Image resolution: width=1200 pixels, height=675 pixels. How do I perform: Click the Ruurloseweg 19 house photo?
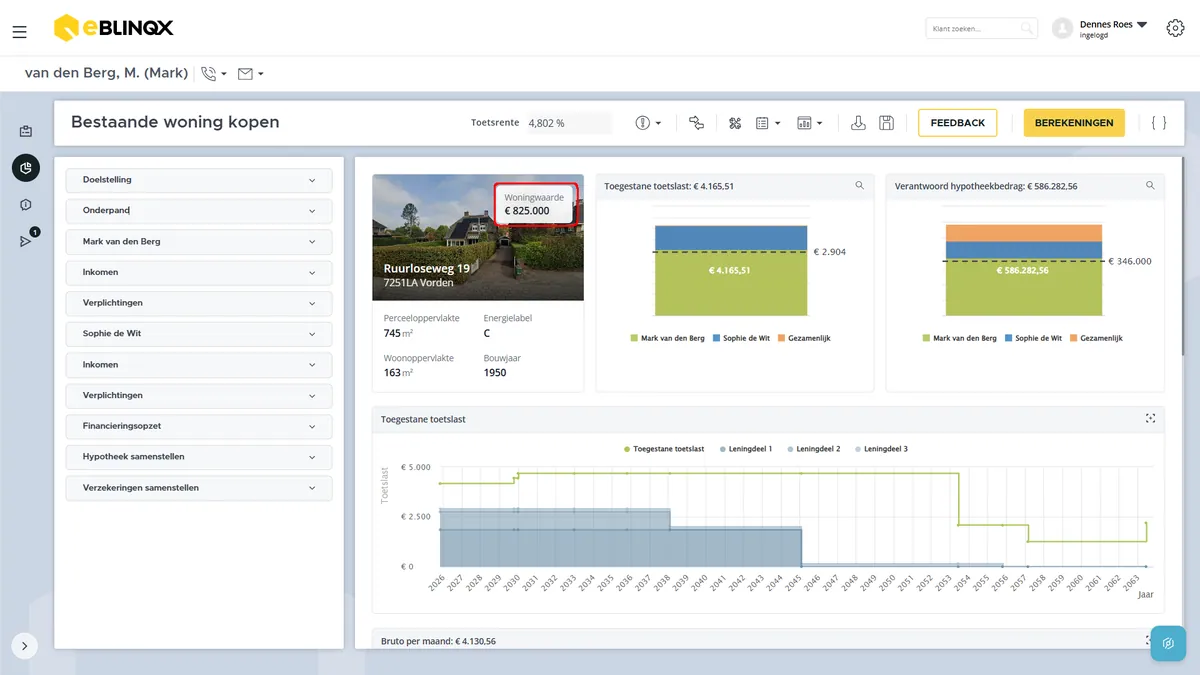[478, 238]
